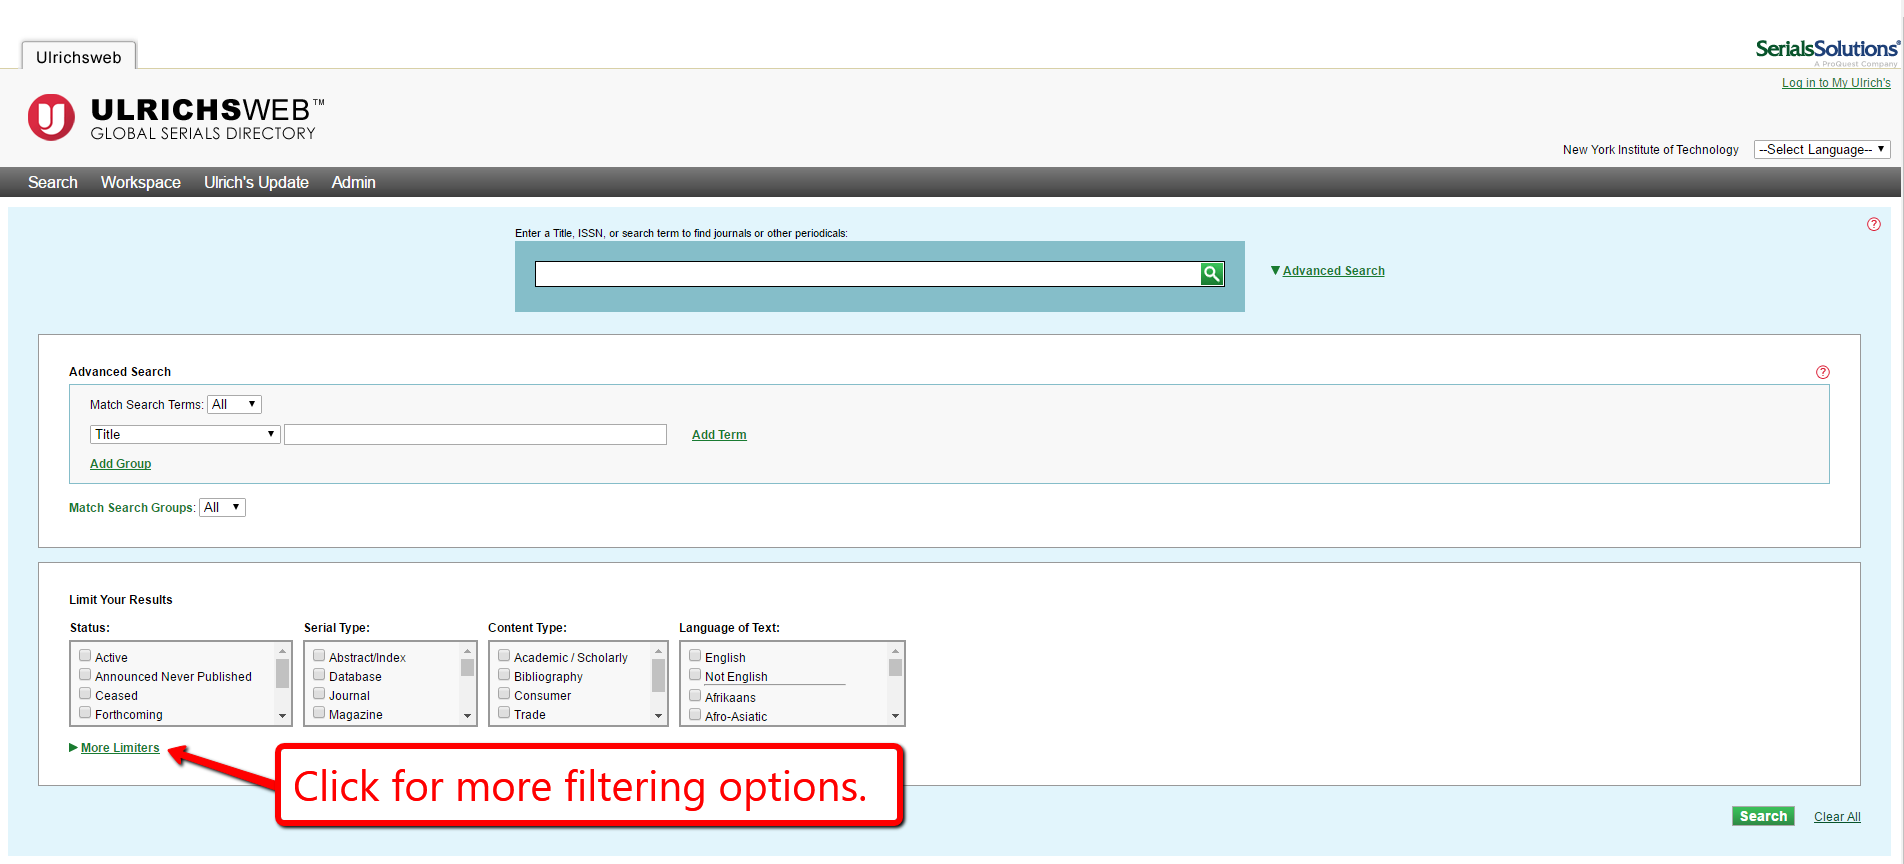Click Language of Text list up arrow

[x=895, y=651]
